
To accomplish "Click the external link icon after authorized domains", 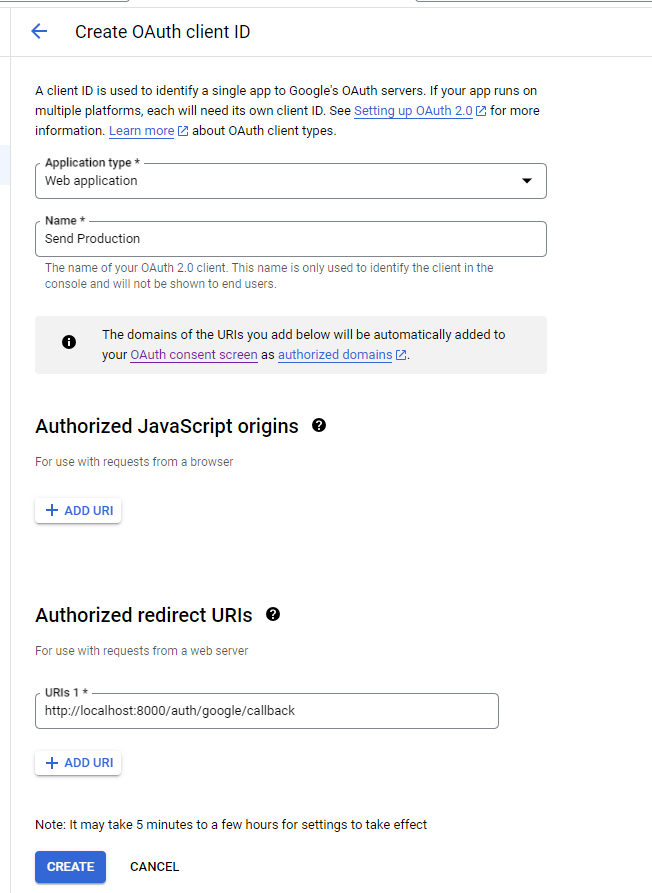I will (401, 355).
